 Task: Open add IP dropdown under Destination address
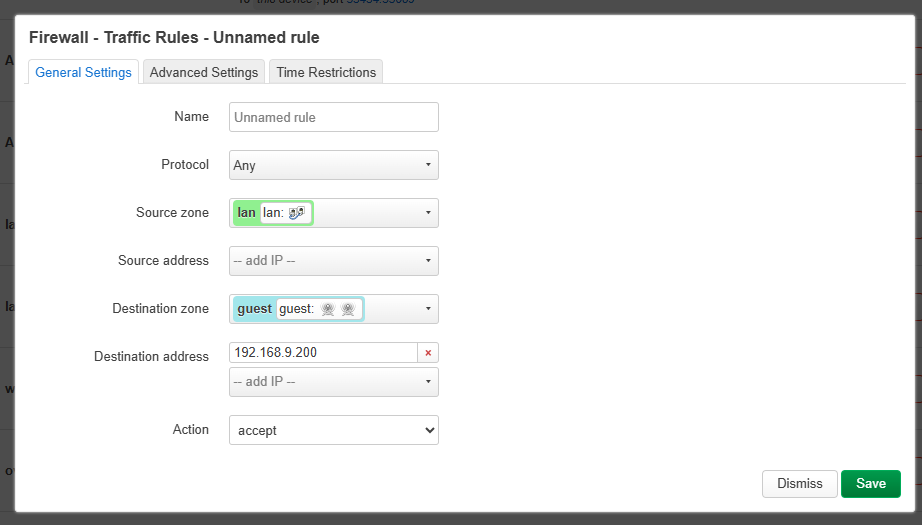click(333, 382)
